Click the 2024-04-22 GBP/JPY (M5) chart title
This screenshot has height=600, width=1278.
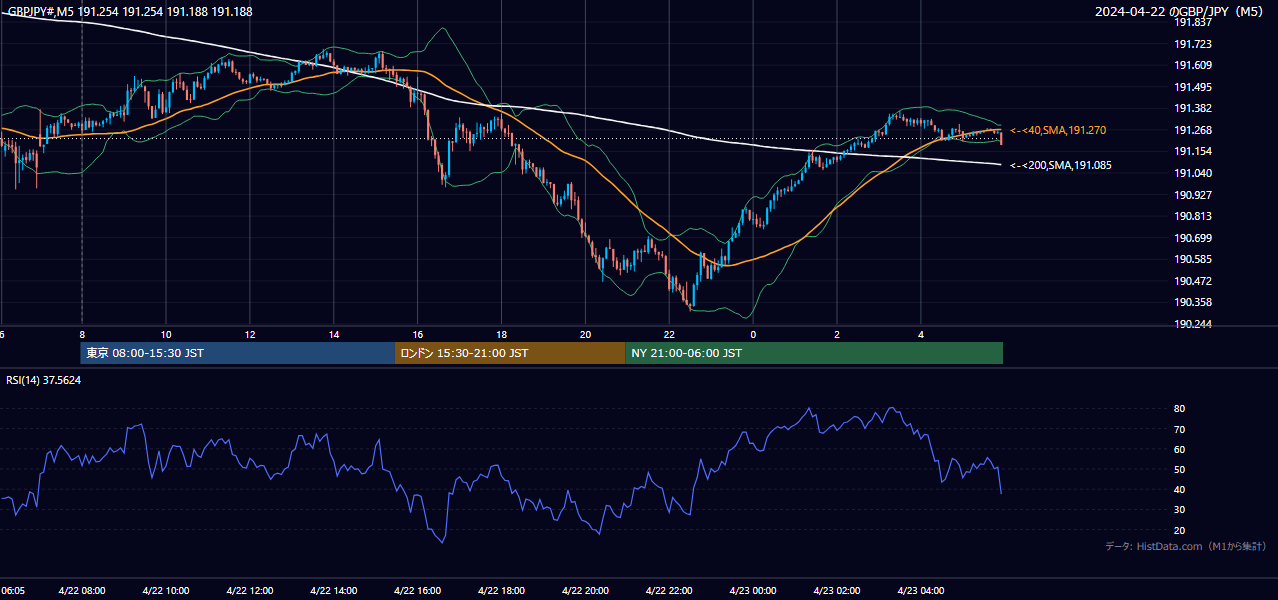(x=1179, y=11)
